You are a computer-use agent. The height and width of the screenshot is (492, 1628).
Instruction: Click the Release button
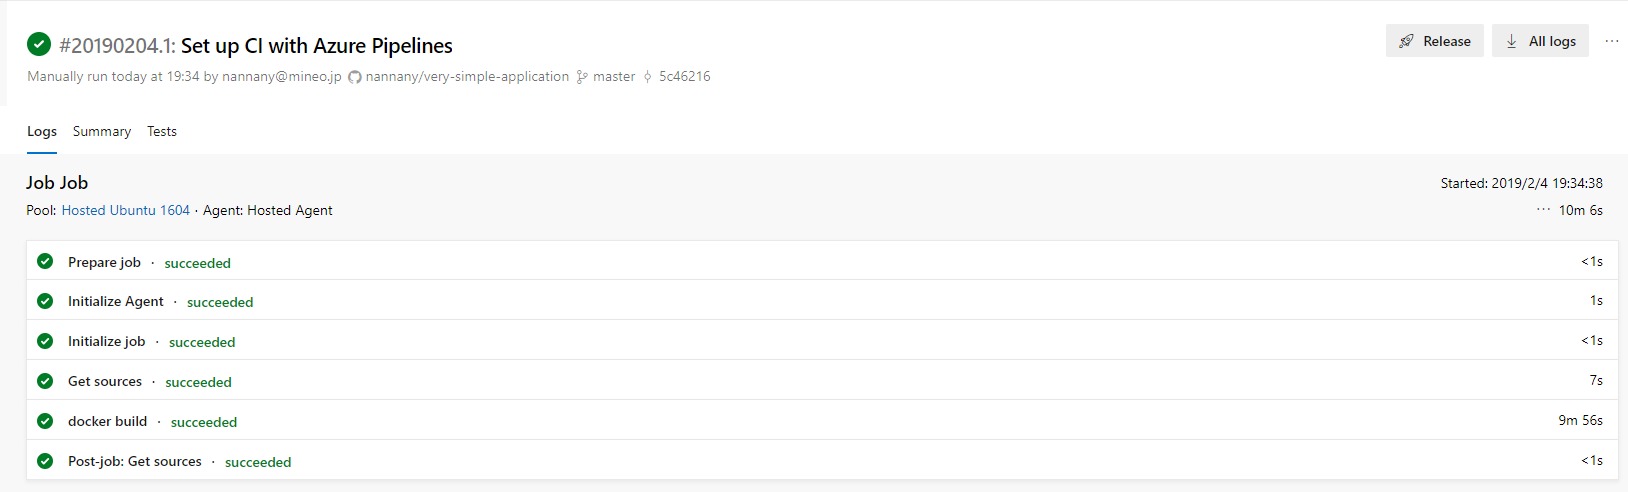point(1434,41)
